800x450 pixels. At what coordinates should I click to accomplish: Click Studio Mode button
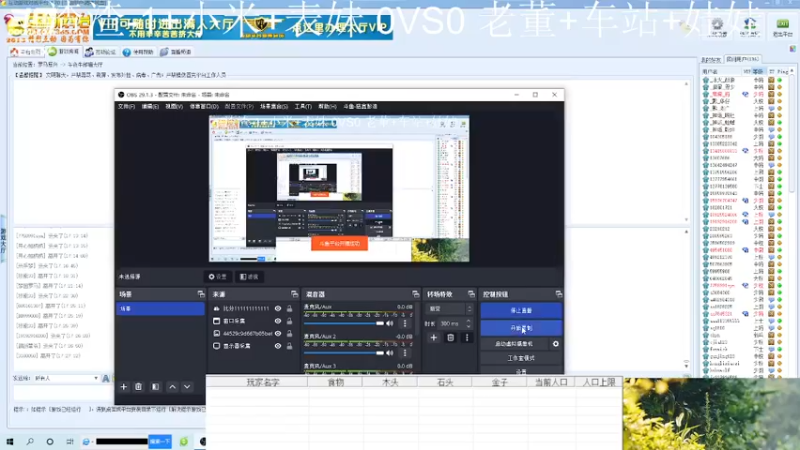point(521,358)
